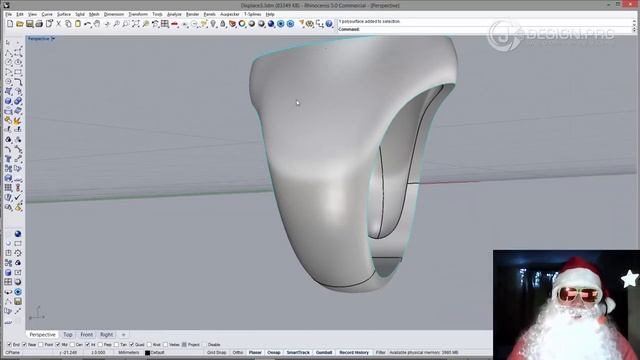Screen dimensions: 640x360
Task: Open the Transform menu
Action: tap(138, 14)
